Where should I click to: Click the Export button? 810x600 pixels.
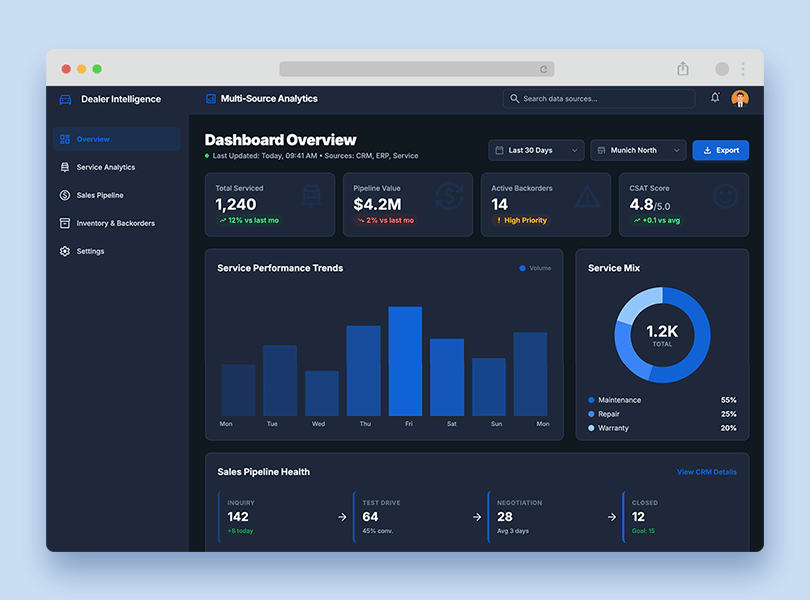[x=720, y=150]
